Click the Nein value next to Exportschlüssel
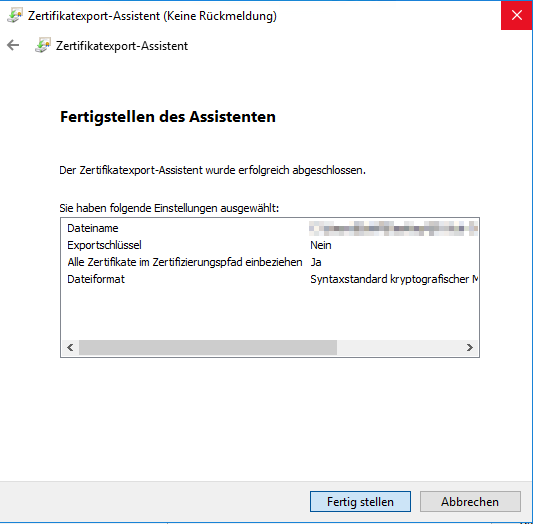Screen dimensions: 533x524 point(321,245)
